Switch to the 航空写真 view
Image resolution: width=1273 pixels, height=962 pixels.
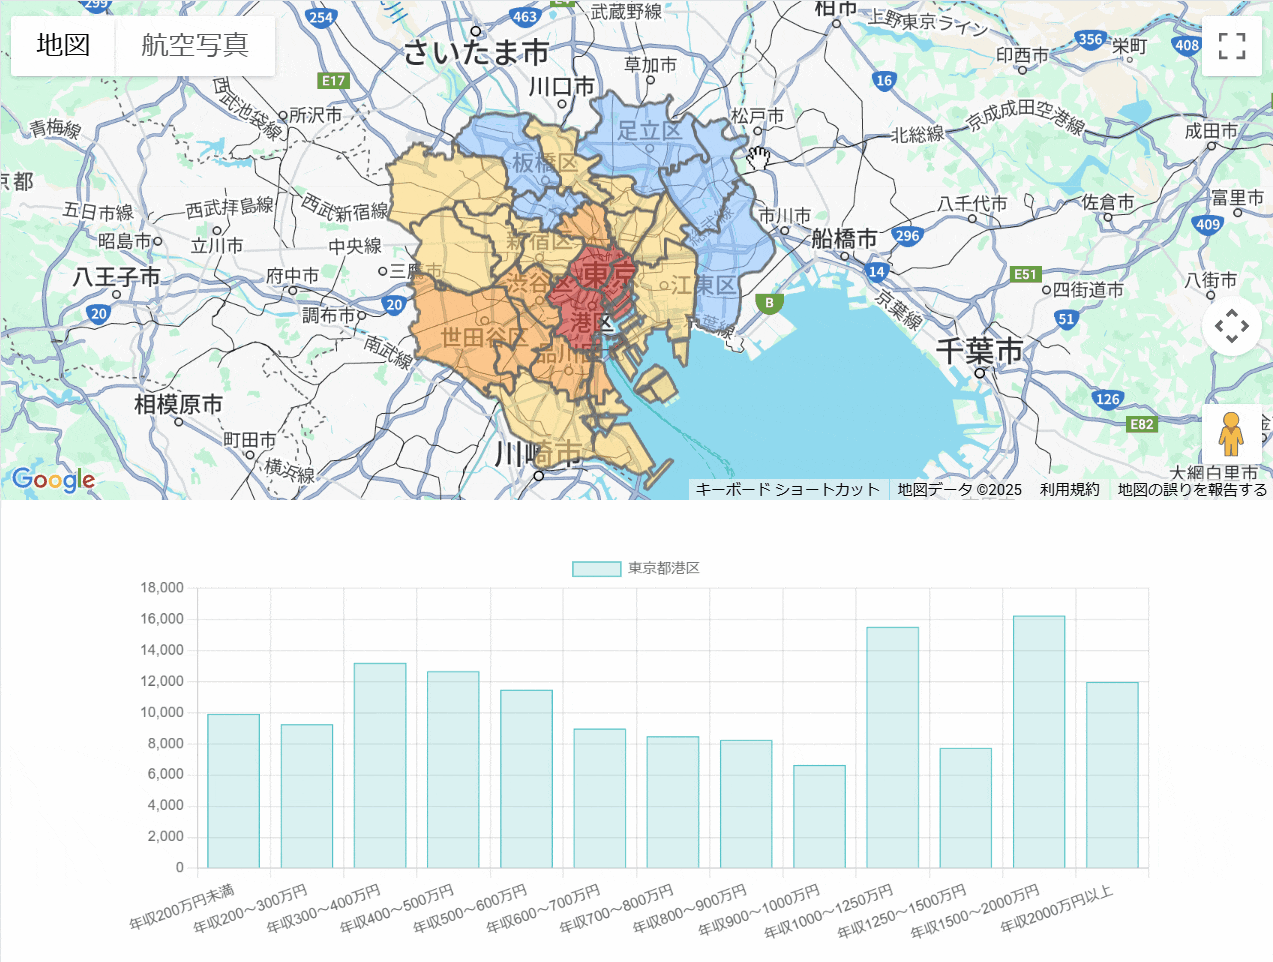(x=196, y=45)
